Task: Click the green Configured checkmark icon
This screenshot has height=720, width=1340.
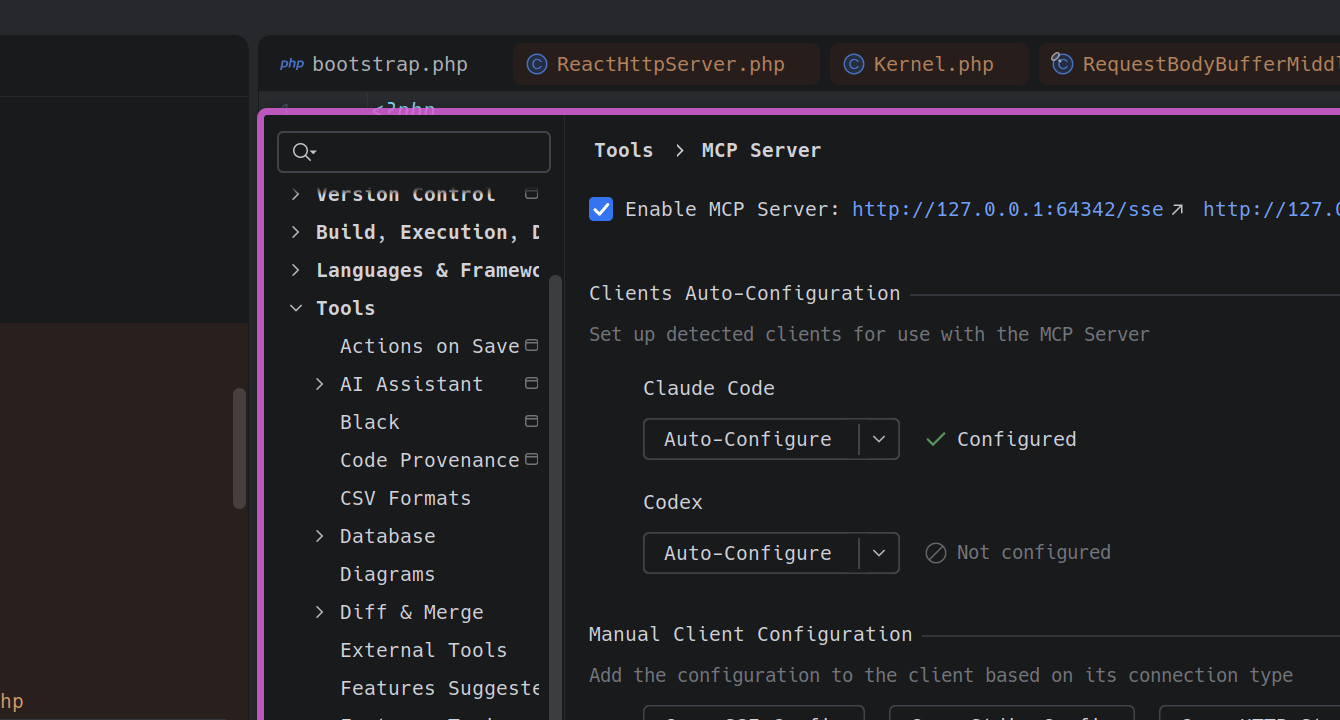Action: tap(935, 439)
